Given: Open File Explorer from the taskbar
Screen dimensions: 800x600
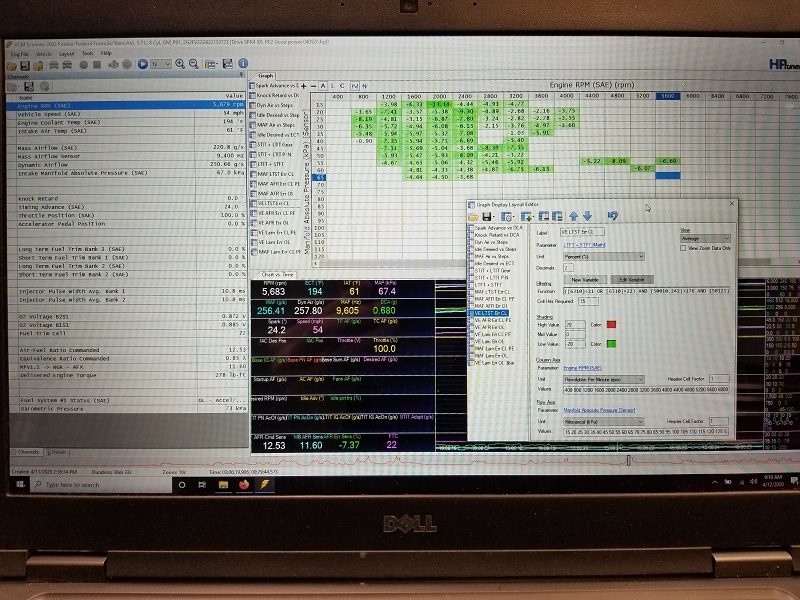Looking at the screenshot, I should pyautogui.click(x=223, y=485).
